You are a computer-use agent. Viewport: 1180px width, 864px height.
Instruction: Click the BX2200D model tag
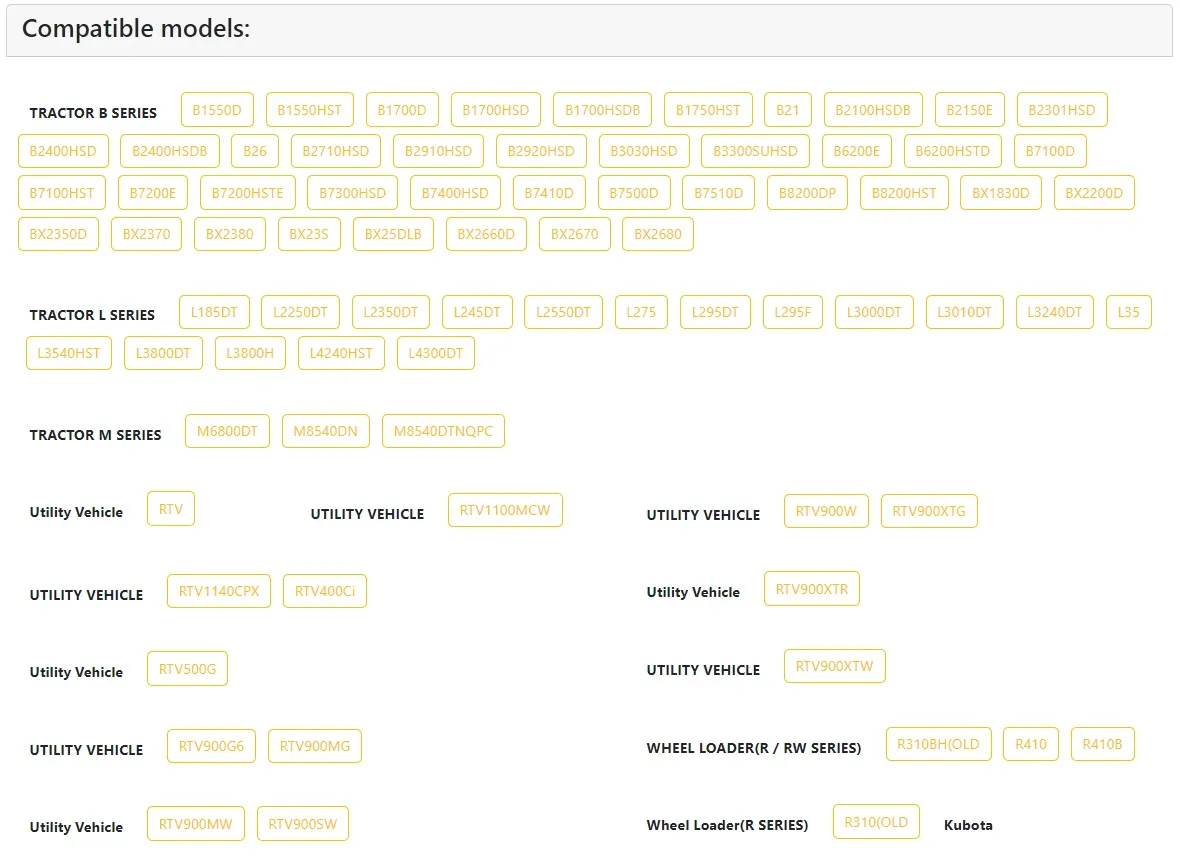(1093, 193)
